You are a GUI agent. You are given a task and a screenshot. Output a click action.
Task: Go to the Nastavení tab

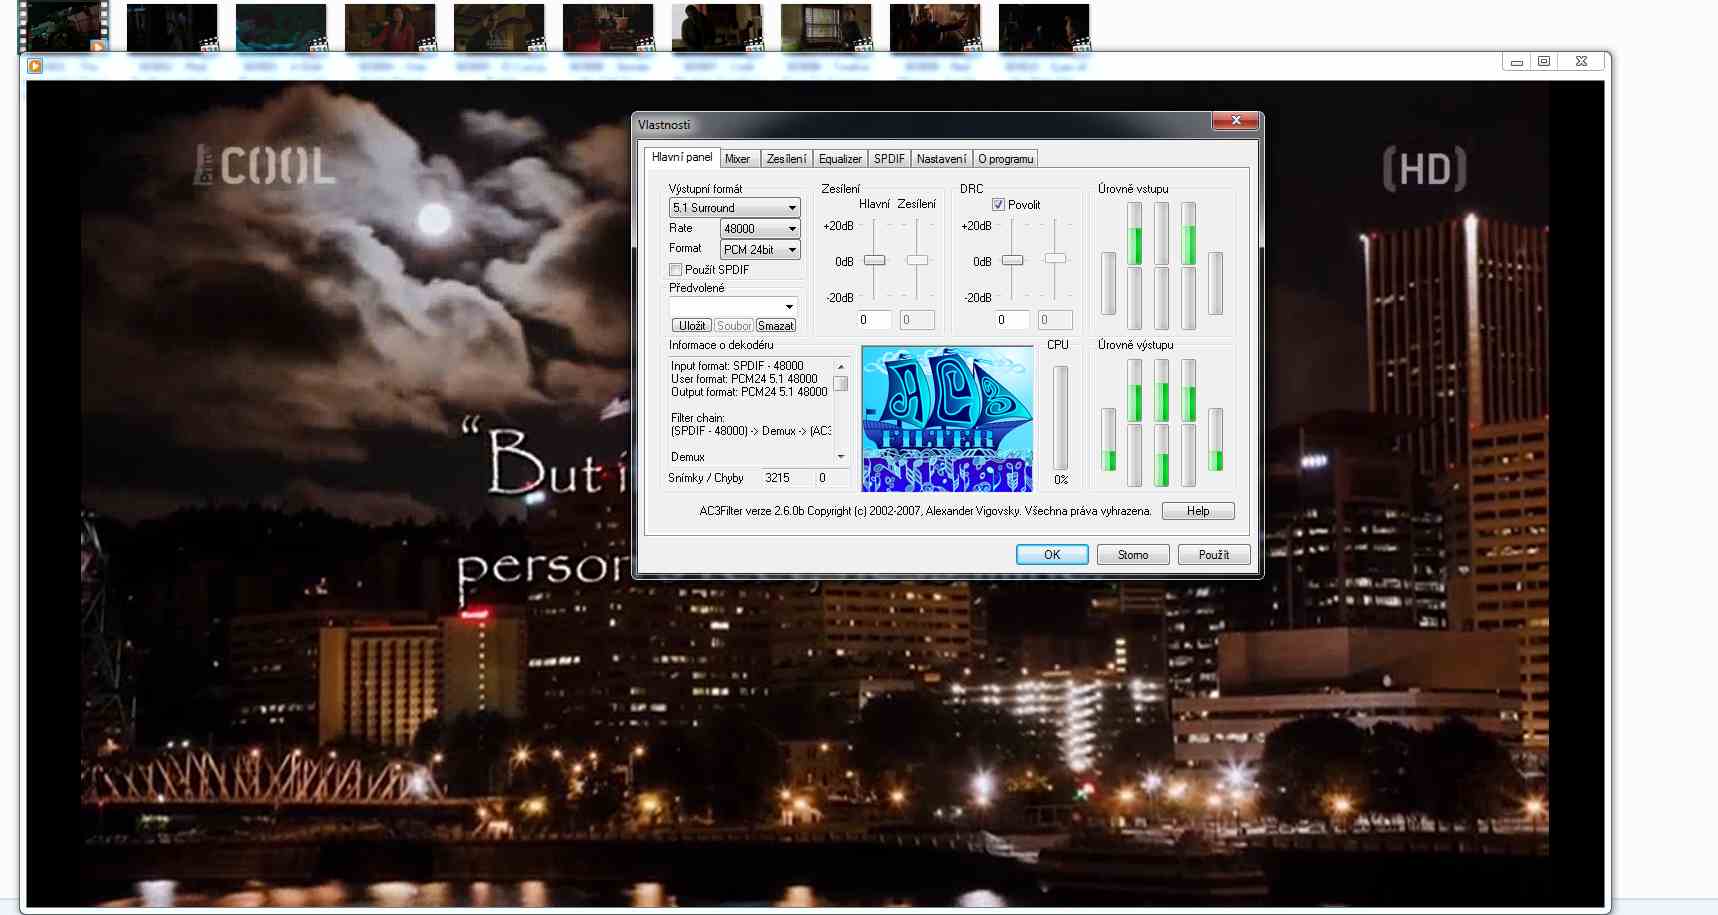pyautogui.click(x=941, y=159)
